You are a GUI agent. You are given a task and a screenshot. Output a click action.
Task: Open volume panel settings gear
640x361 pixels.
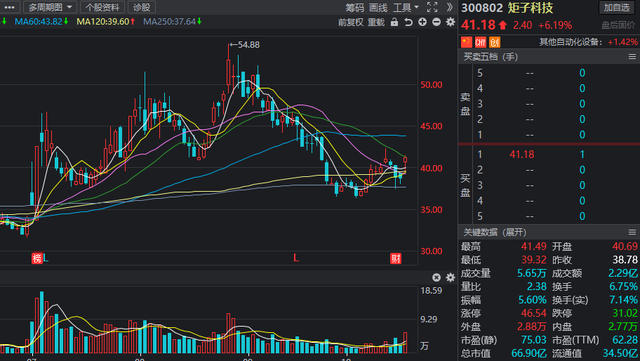pyautogui.click(x=450, y=278)
